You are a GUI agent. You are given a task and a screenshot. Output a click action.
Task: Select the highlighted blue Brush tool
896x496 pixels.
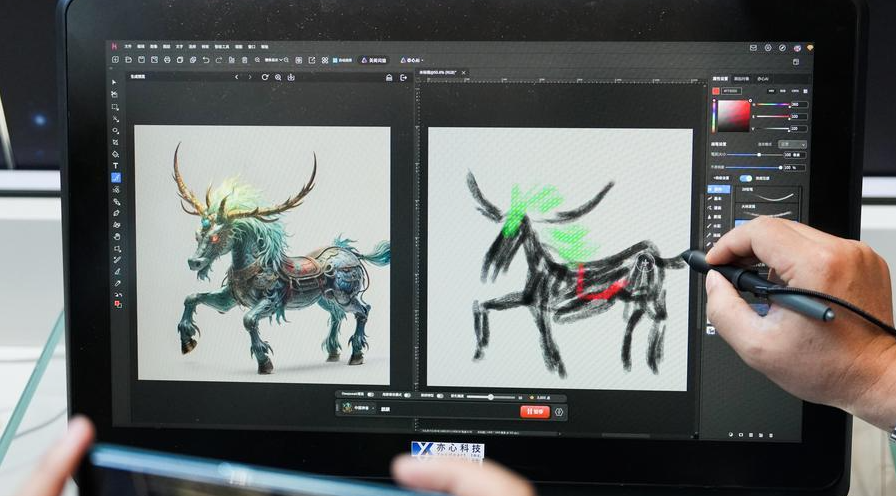pos(116,178)
